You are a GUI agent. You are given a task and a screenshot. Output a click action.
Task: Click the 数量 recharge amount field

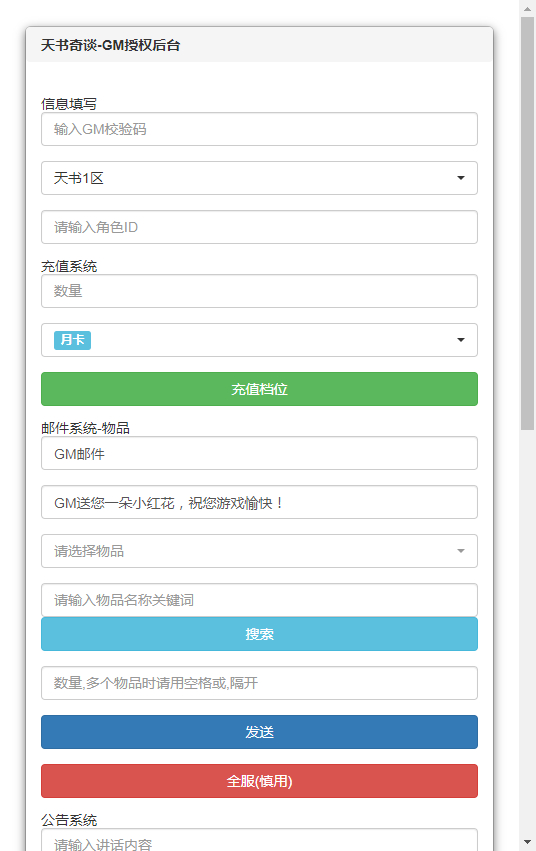tap(259, 291)
